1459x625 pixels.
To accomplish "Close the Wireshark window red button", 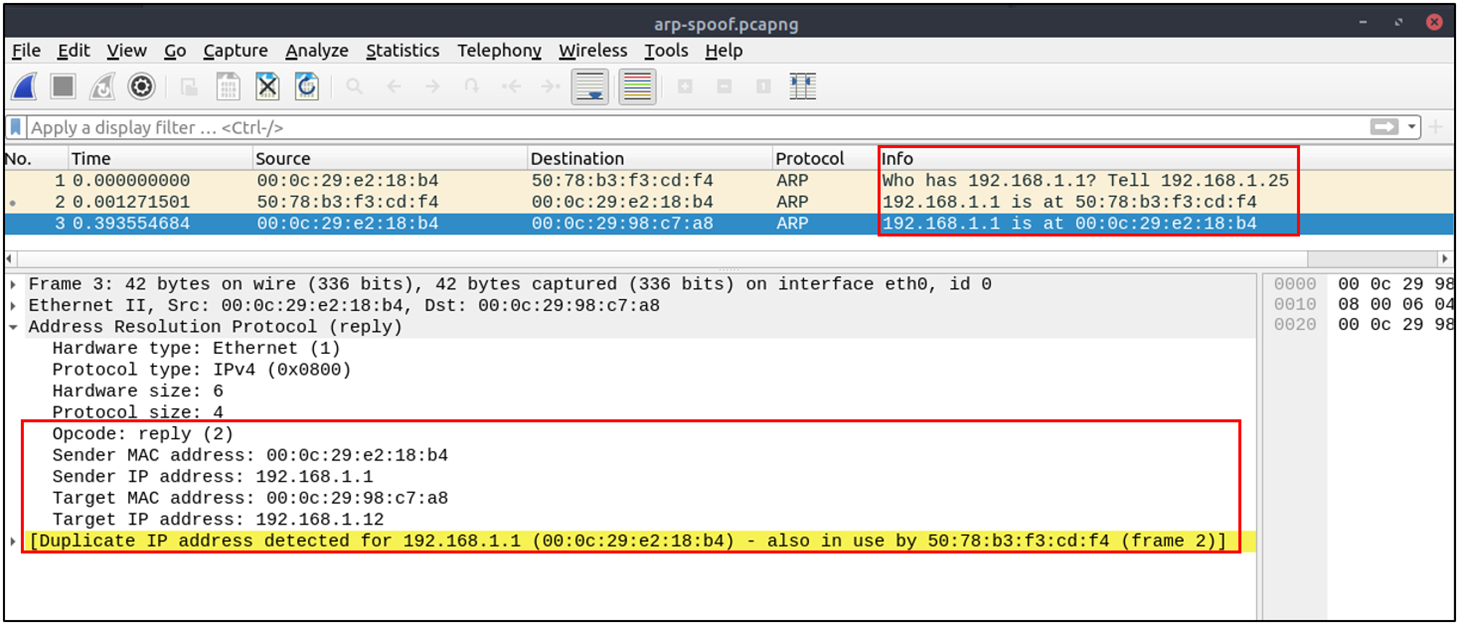I will point(1435,21).
